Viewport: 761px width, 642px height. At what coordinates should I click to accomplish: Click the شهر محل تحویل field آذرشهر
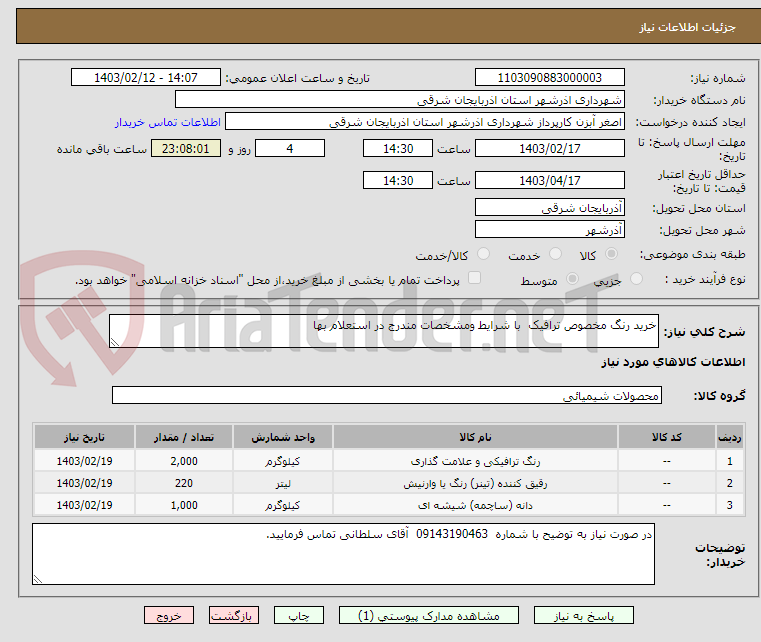pos(549,230)
